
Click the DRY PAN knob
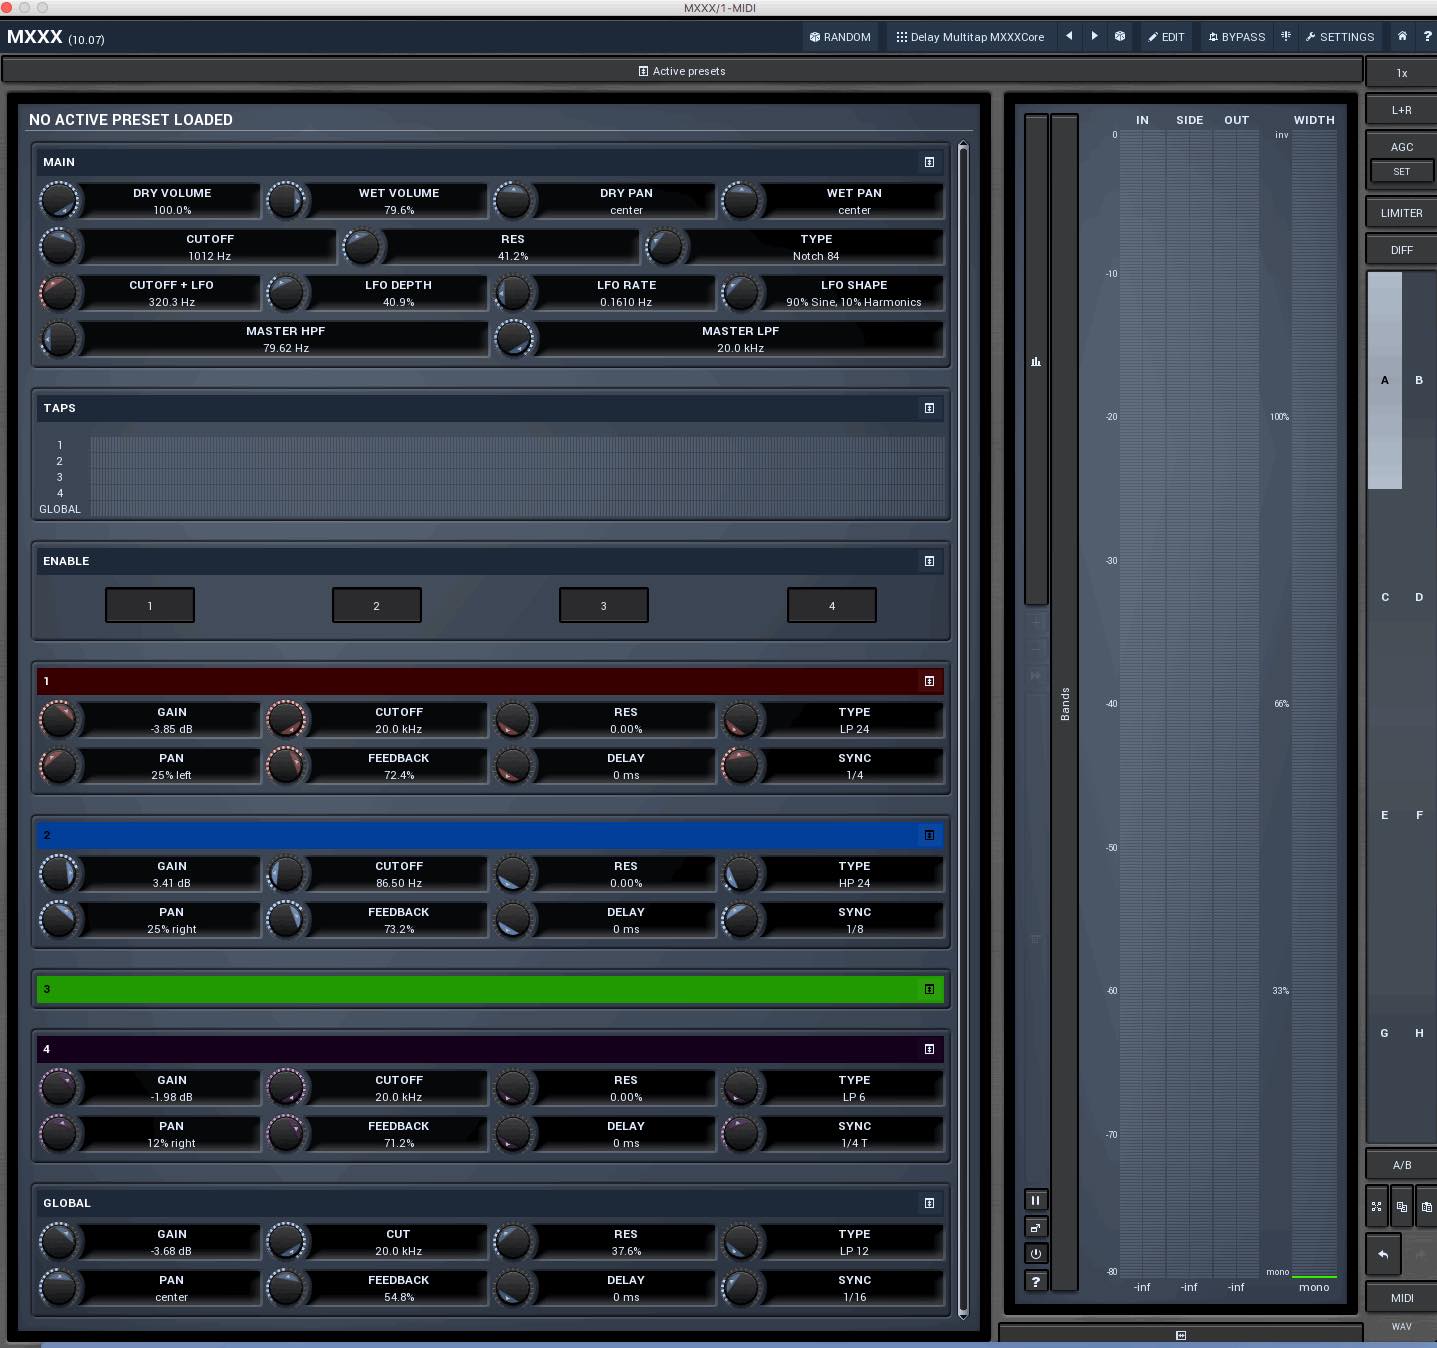pyautogui.click(x=514, y=201)
